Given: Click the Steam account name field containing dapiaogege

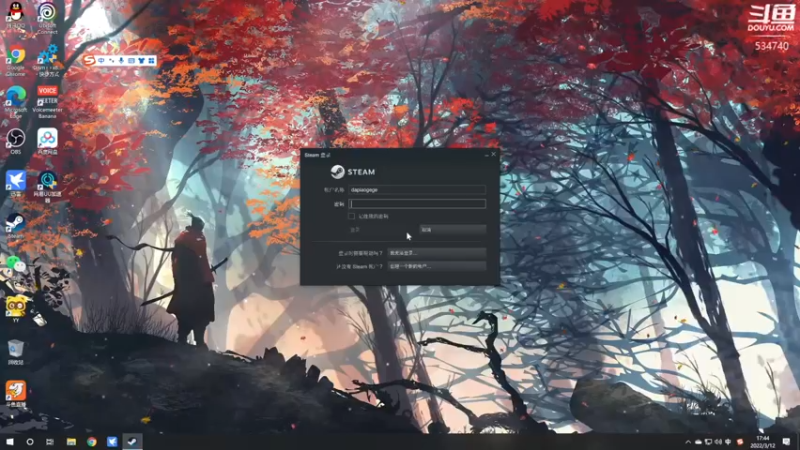Looking at the screenshot, I should pos(417,190).
